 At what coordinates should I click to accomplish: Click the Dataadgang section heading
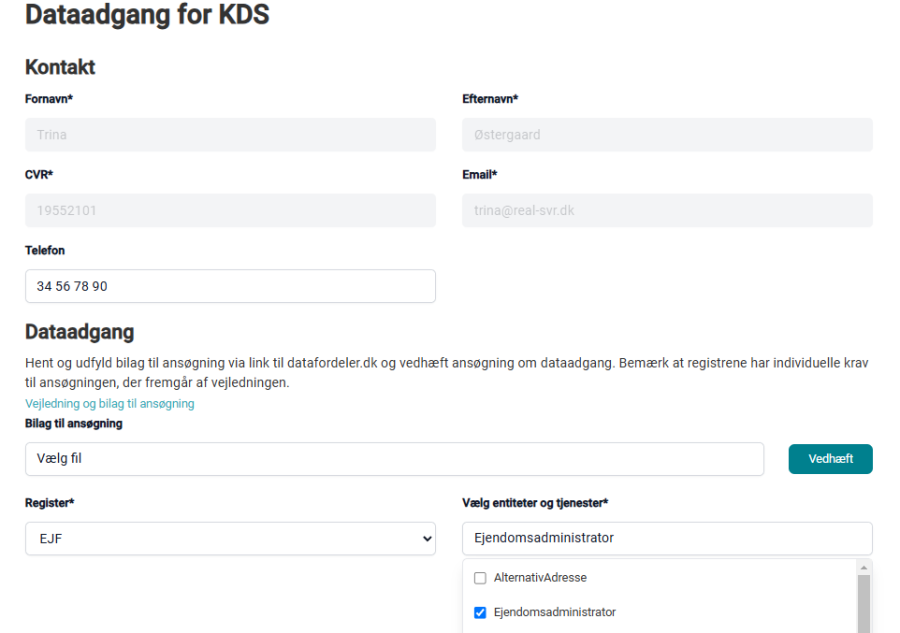pyautogui.click(x=80, y=332)
